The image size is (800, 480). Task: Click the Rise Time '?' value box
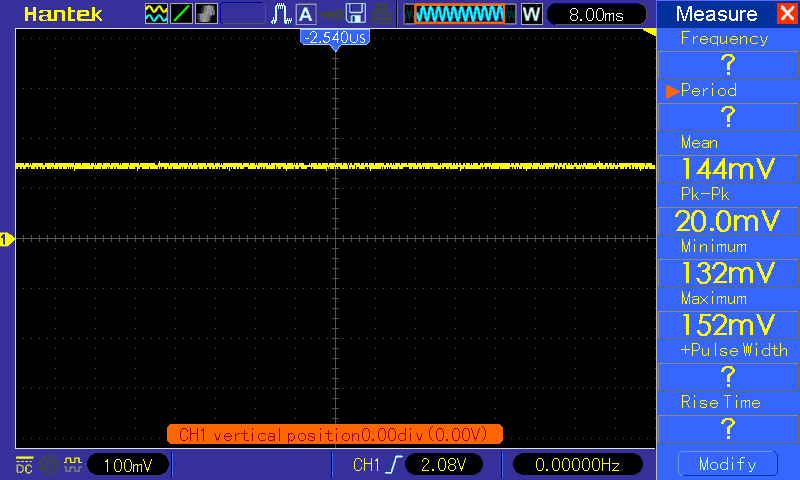click(x=728, y=429)
